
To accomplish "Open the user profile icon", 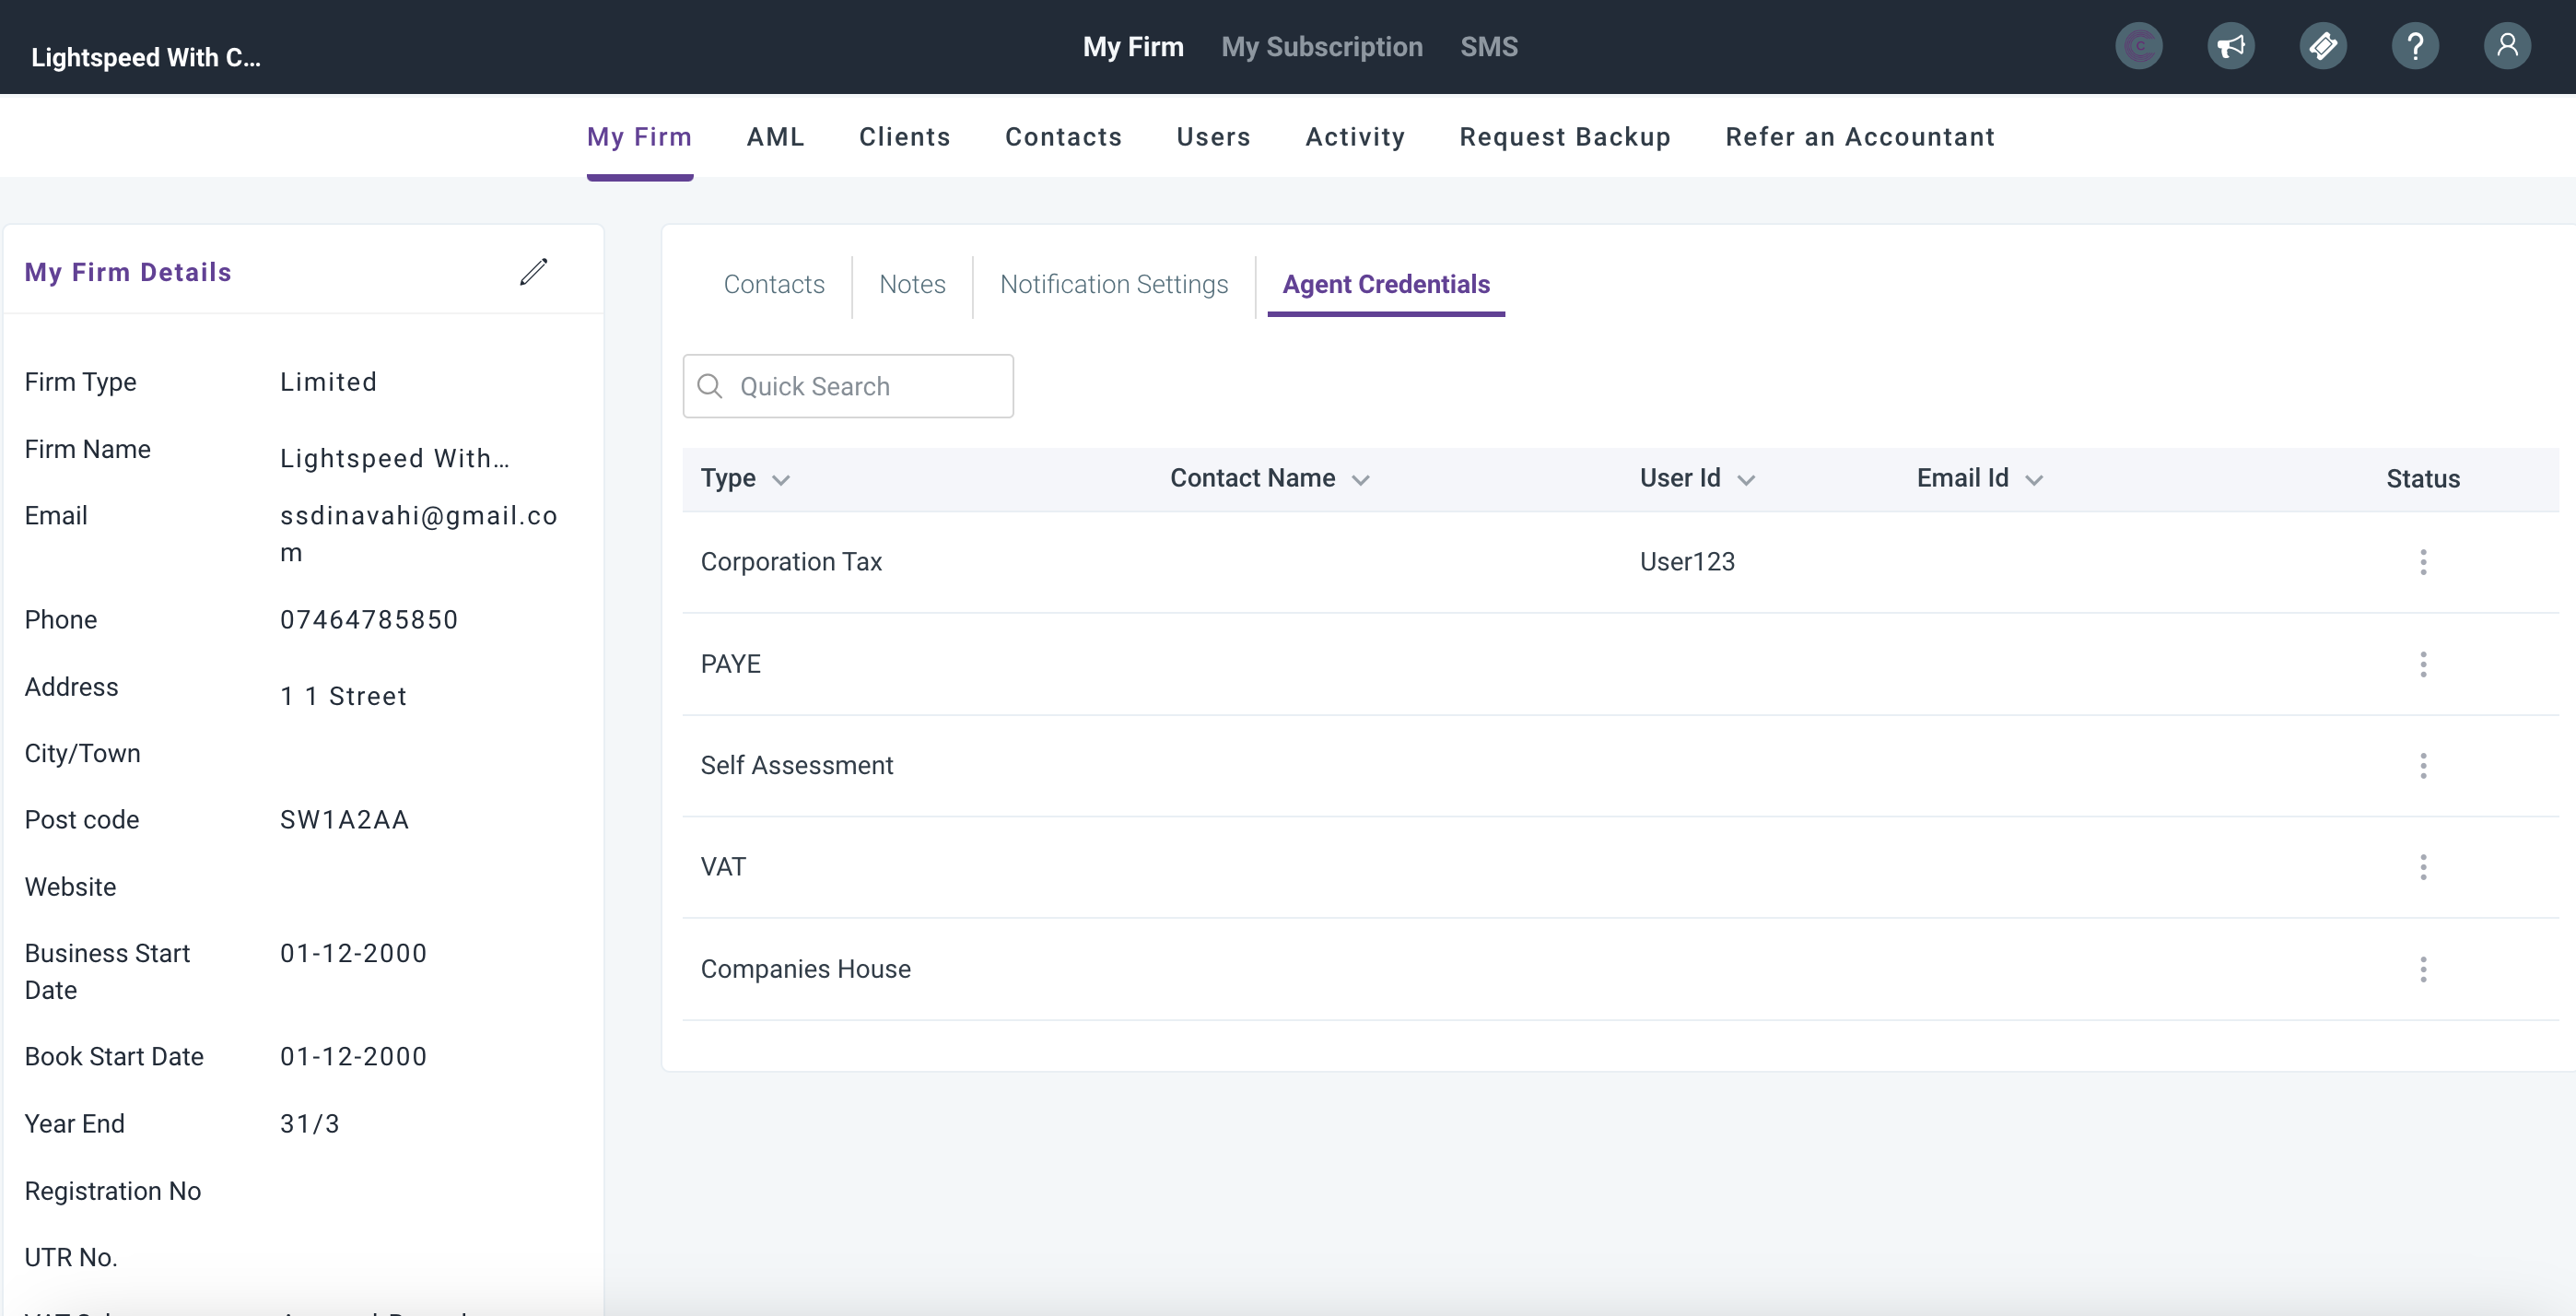I will [x=2506, y=46].
